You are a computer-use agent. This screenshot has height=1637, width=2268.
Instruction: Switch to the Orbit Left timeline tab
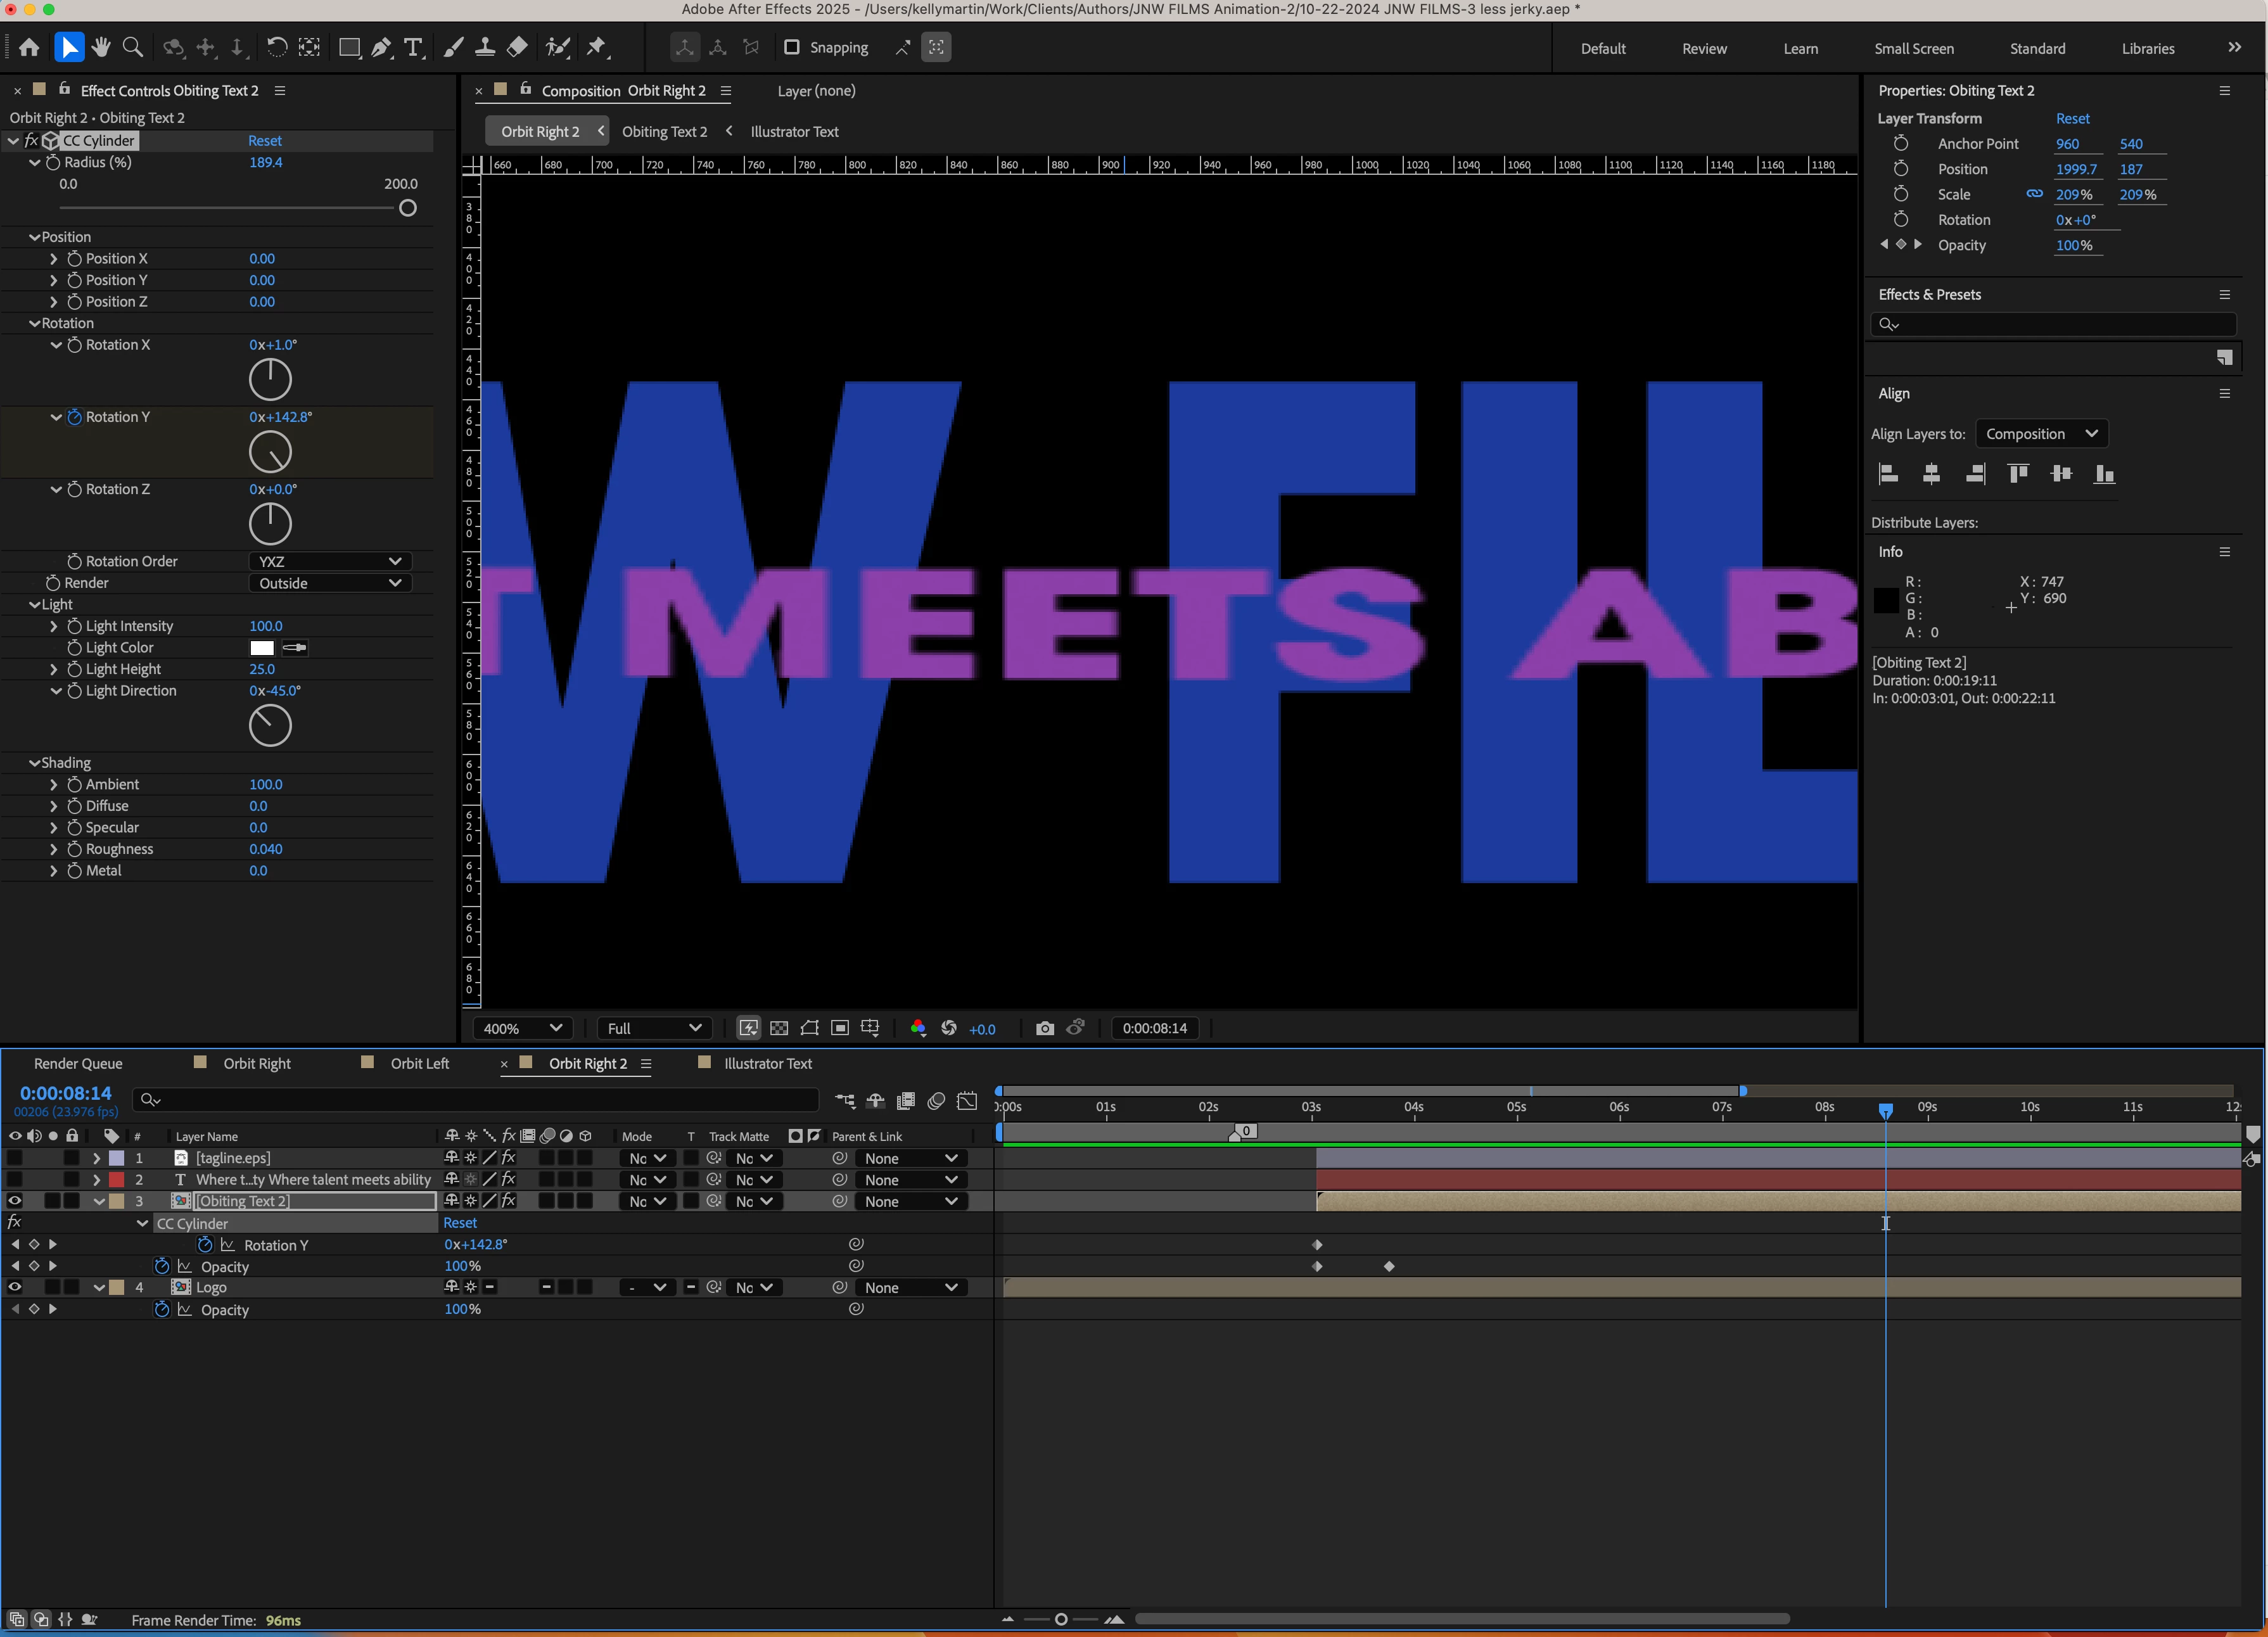pos(419,1063)
